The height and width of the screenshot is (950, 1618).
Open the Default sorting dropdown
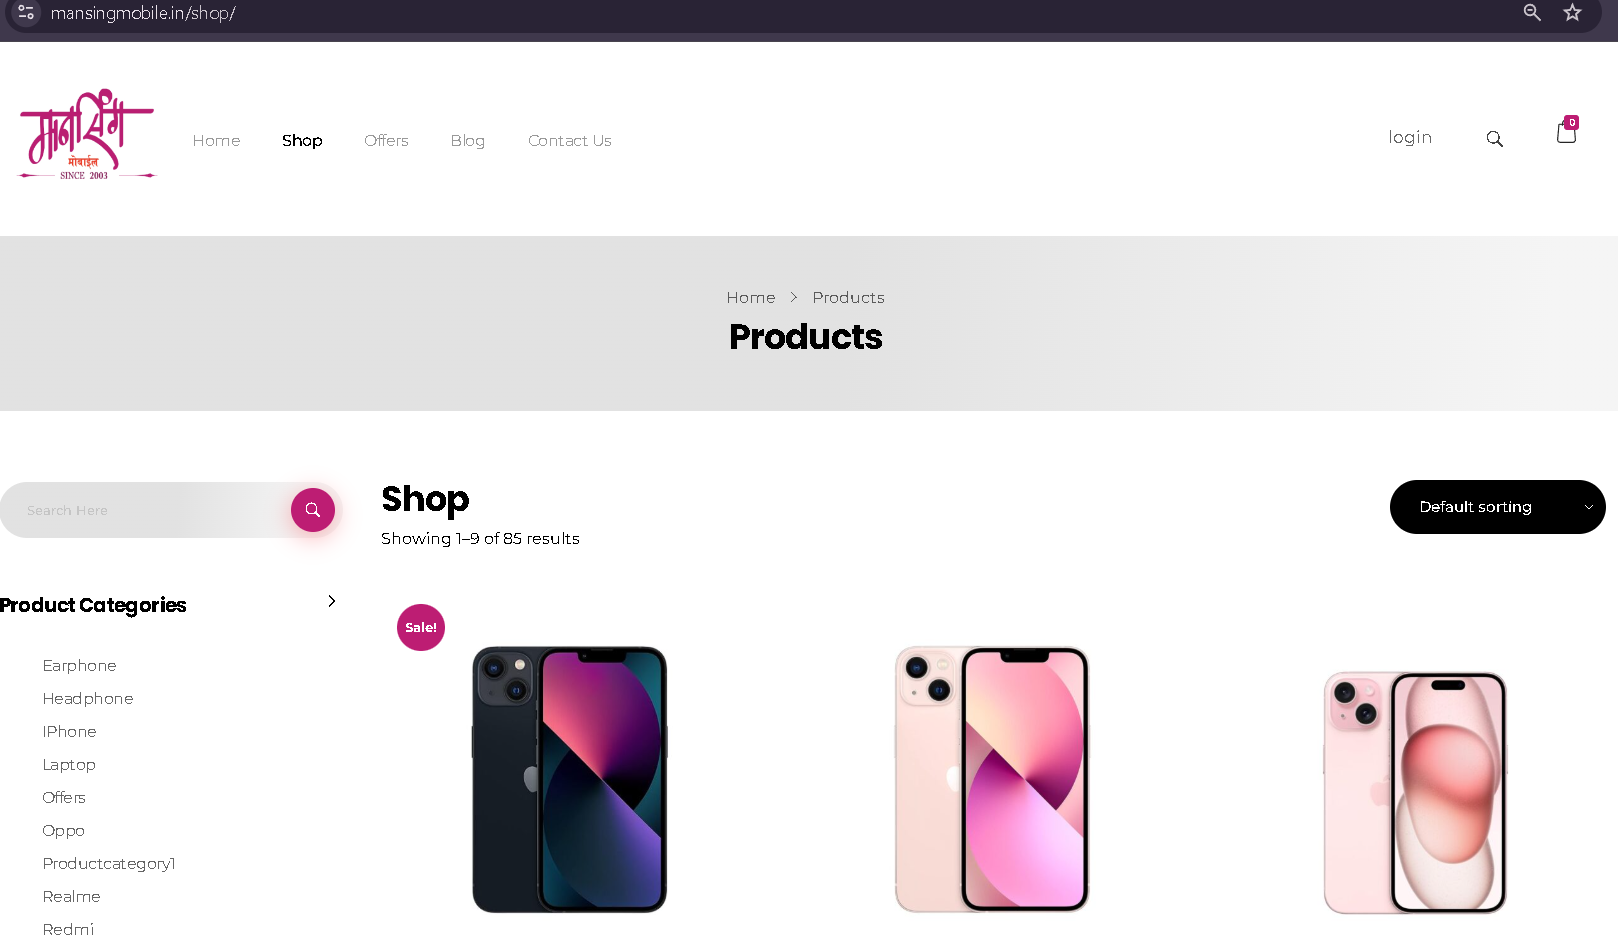click(x=1497, y=507)
